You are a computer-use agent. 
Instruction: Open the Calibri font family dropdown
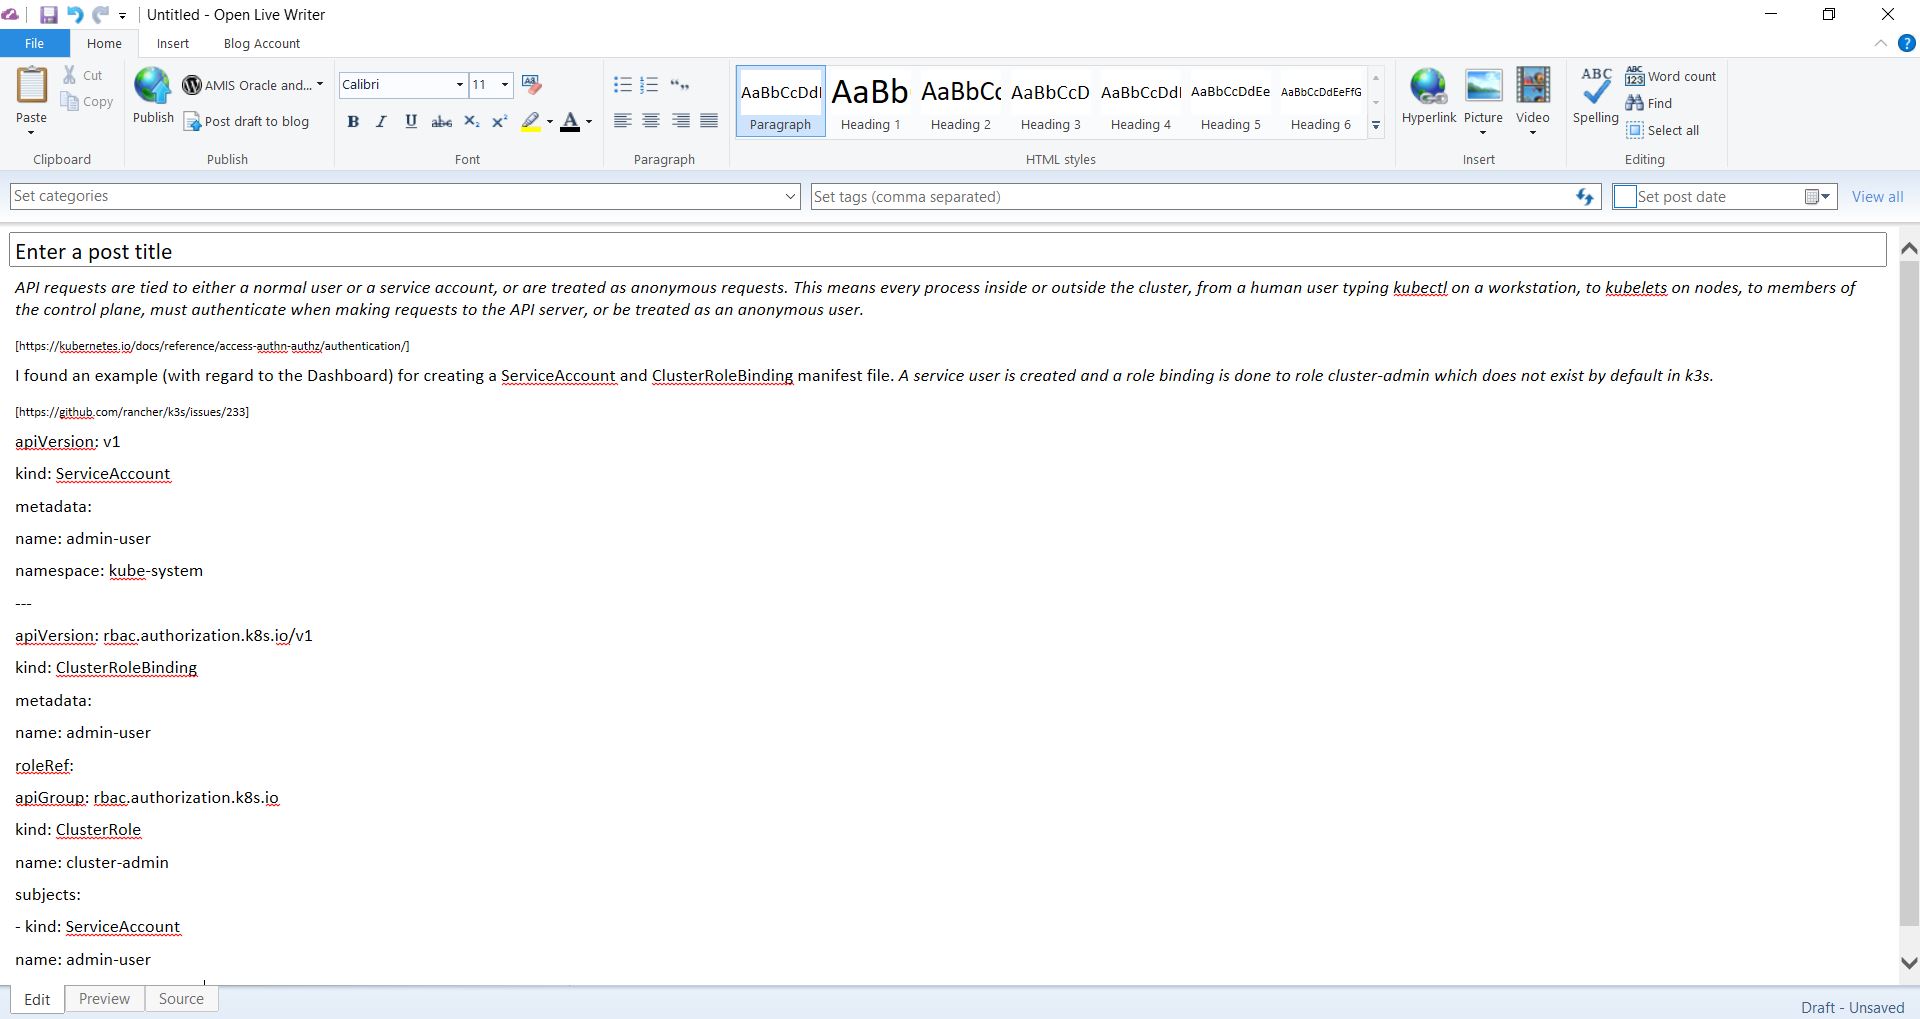[x=459, y=85]
